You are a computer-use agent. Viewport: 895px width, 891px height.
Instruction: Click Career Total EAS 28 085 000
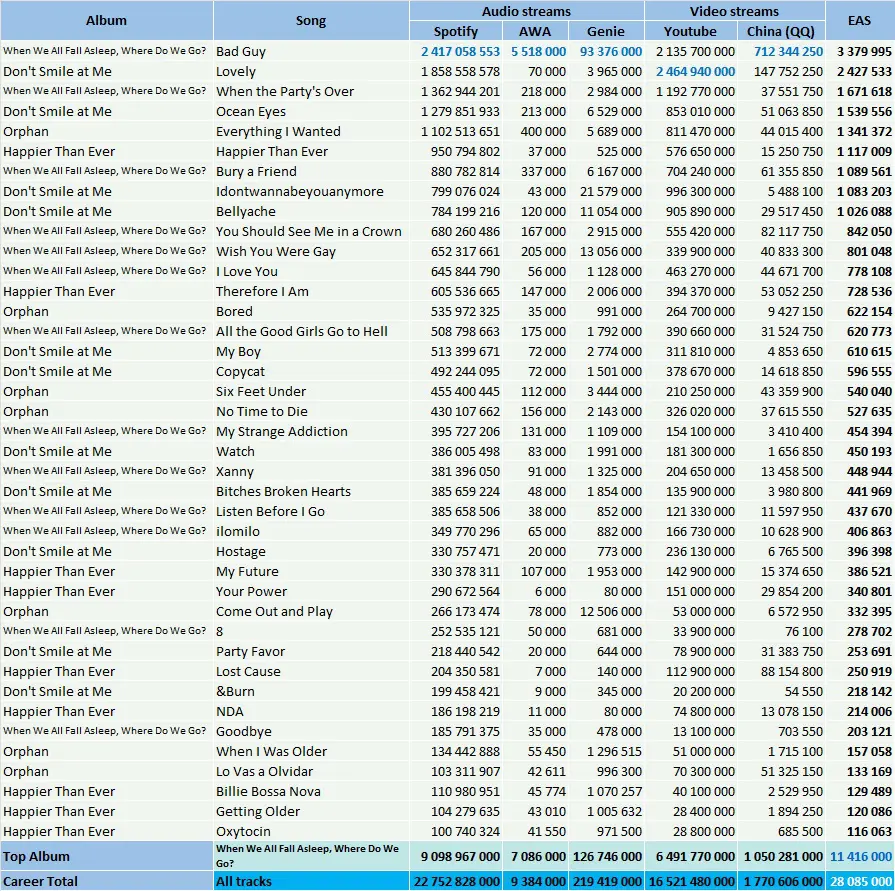tap(861, 881)
